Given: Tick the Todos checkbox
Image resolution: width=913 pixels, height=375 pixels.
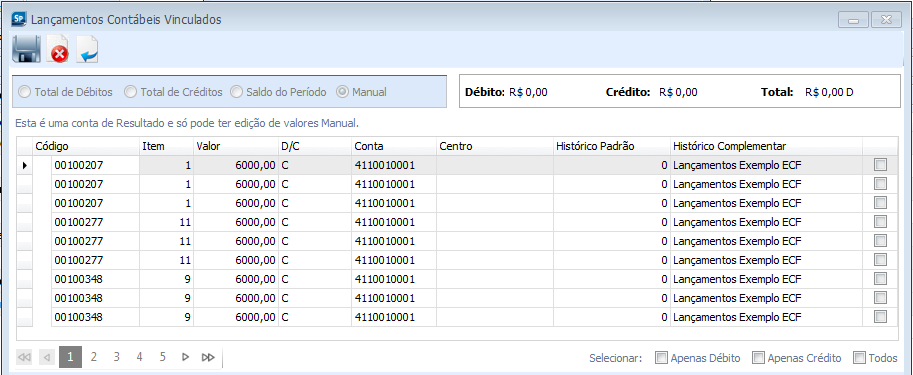Looking at the screenshot, I should click(x=859, y=358).
